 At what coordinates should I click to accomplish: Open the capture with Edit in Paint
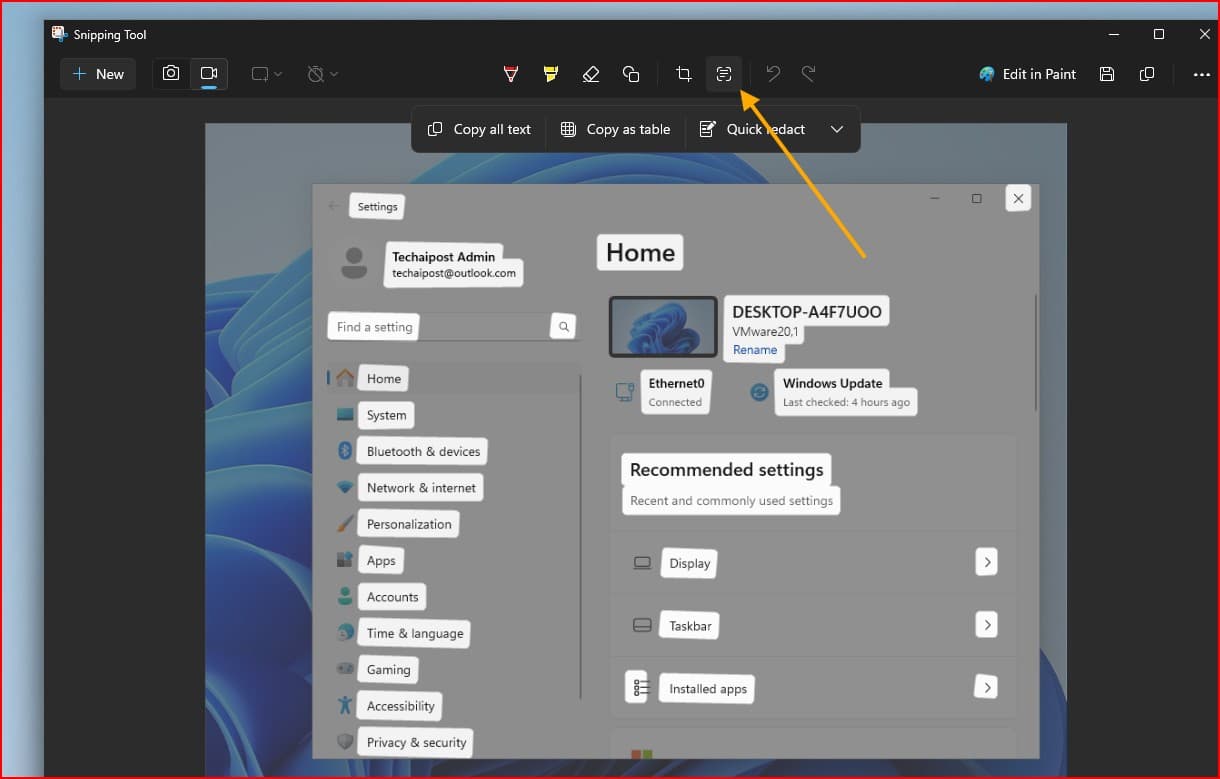point(1028,74)
